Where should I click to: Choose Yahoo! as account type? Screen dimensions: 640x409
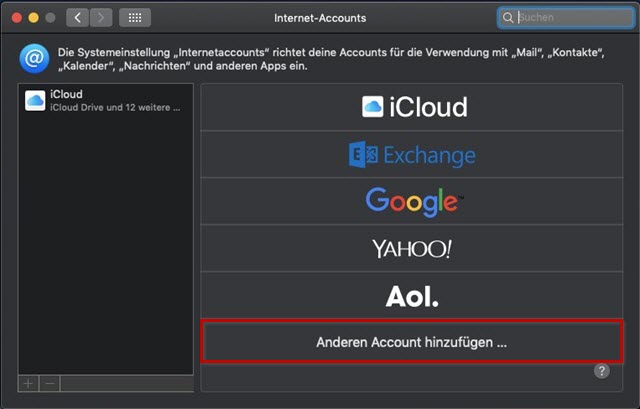point(412,248)
